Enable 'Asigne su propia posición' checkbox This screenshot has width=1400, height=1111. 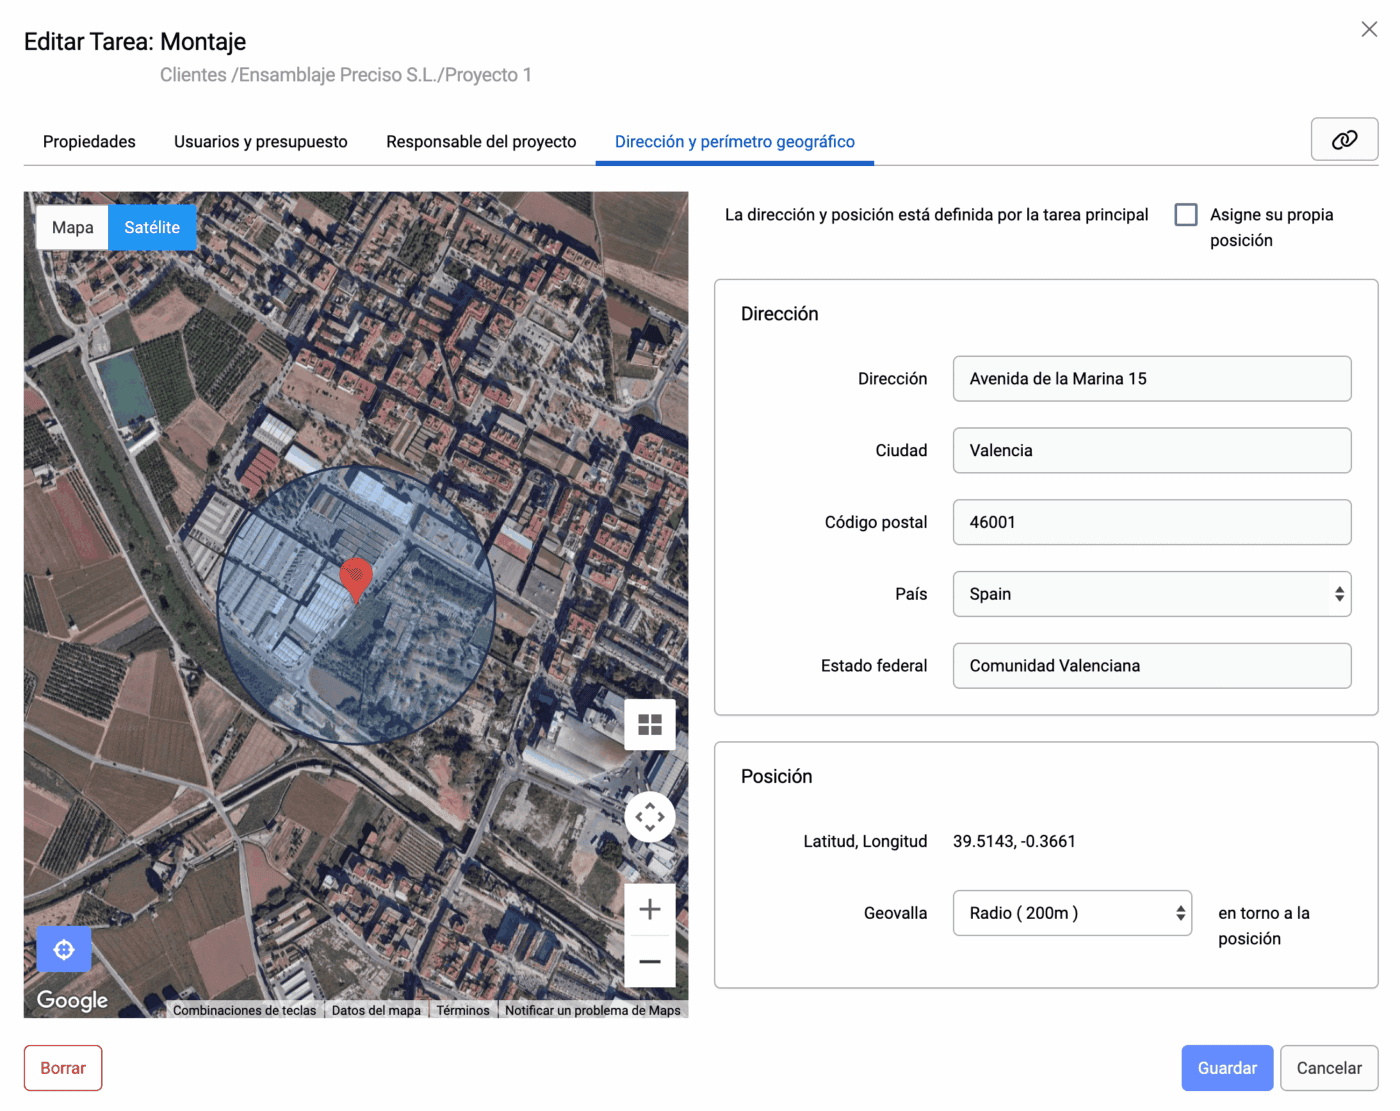(x=1186, y=215)
